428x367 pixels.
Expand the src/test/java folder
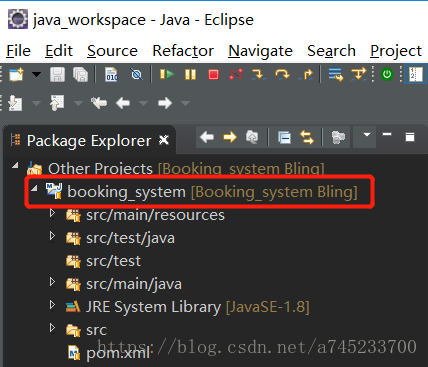click(52, 236)
